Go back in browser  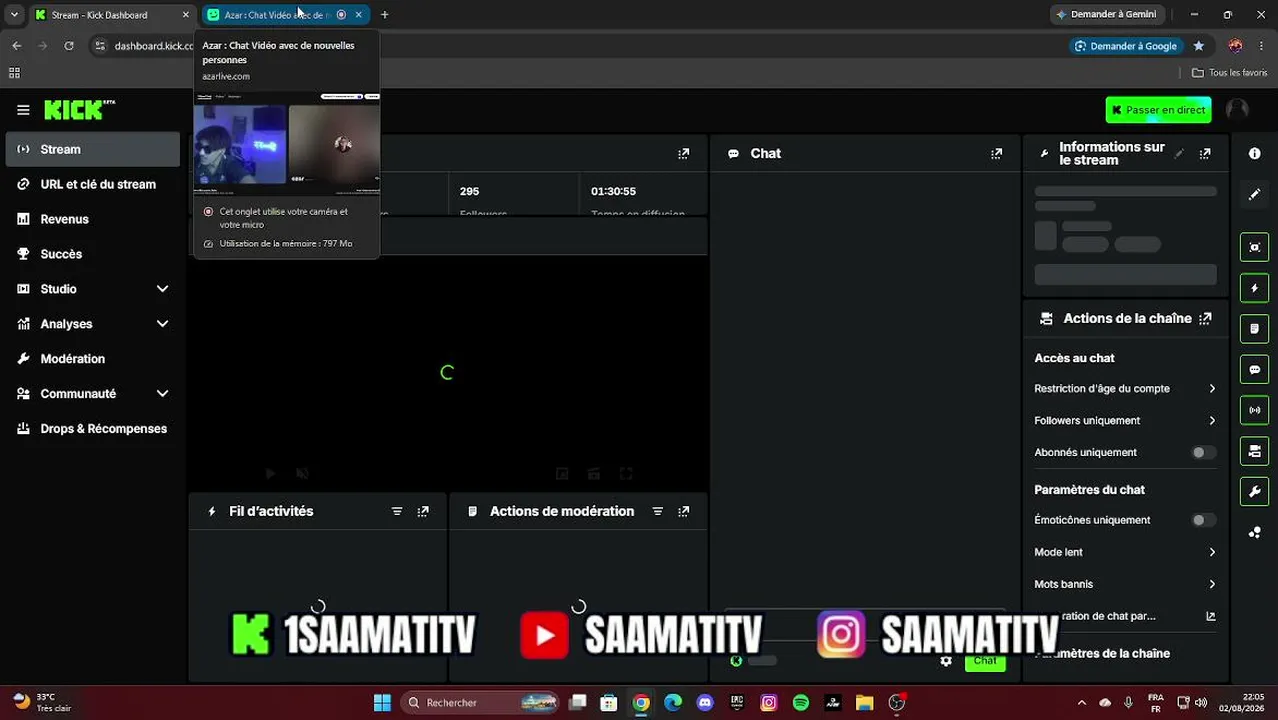17,46
